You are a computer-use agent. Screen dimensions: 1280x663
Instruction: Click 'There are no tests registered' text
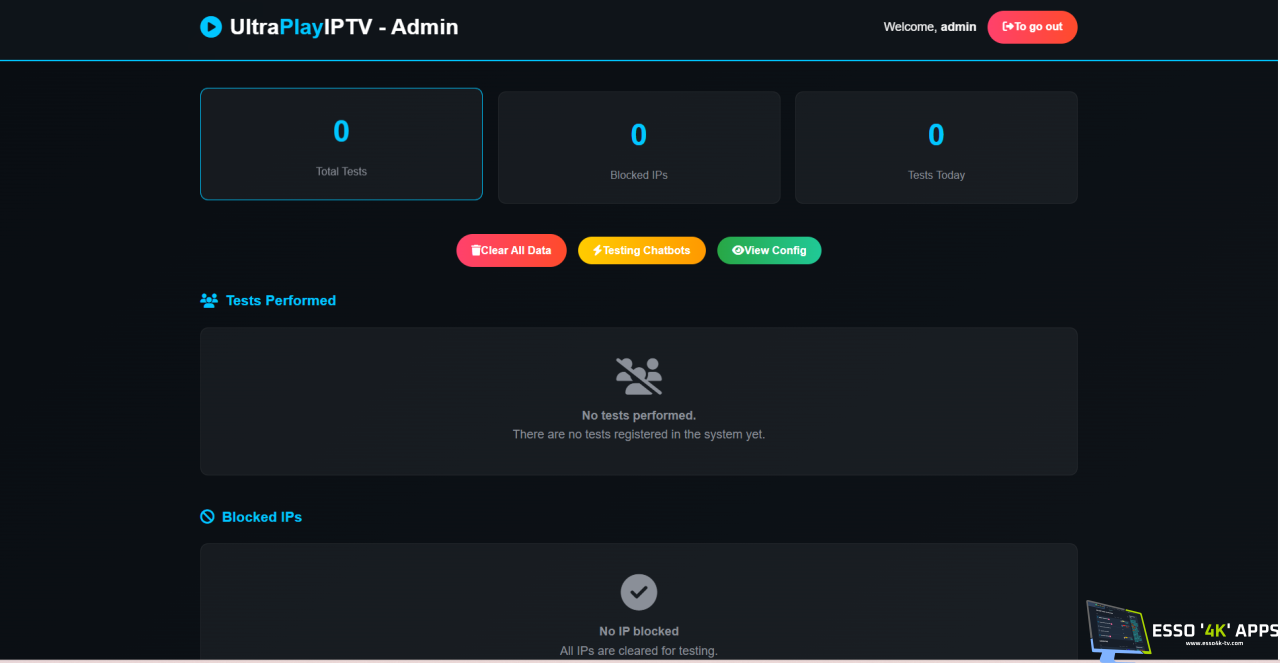[x=639, y=434]
